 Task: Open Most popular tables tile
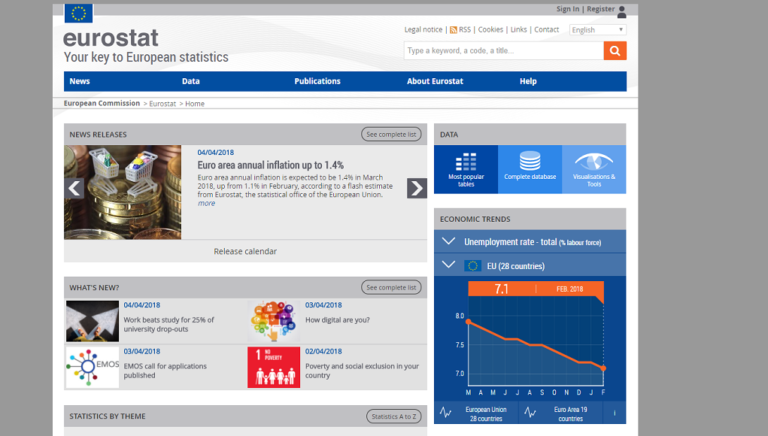pos(466,169)
